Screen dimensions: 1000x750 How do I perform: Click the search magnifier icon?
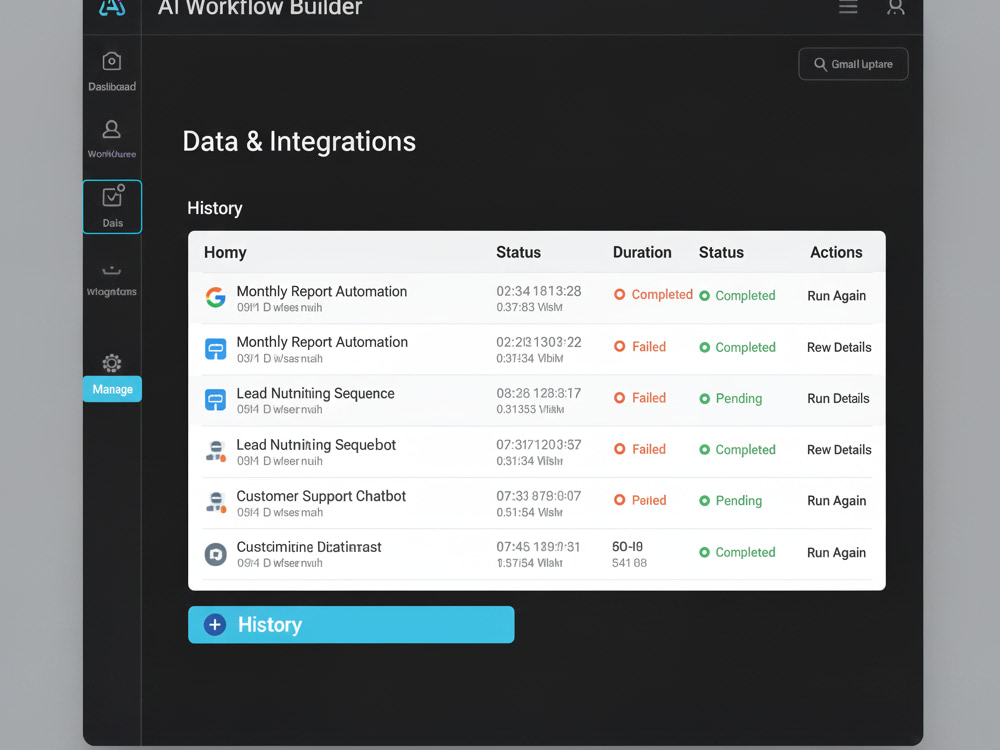pyautogui.click(x=820, y=64)
